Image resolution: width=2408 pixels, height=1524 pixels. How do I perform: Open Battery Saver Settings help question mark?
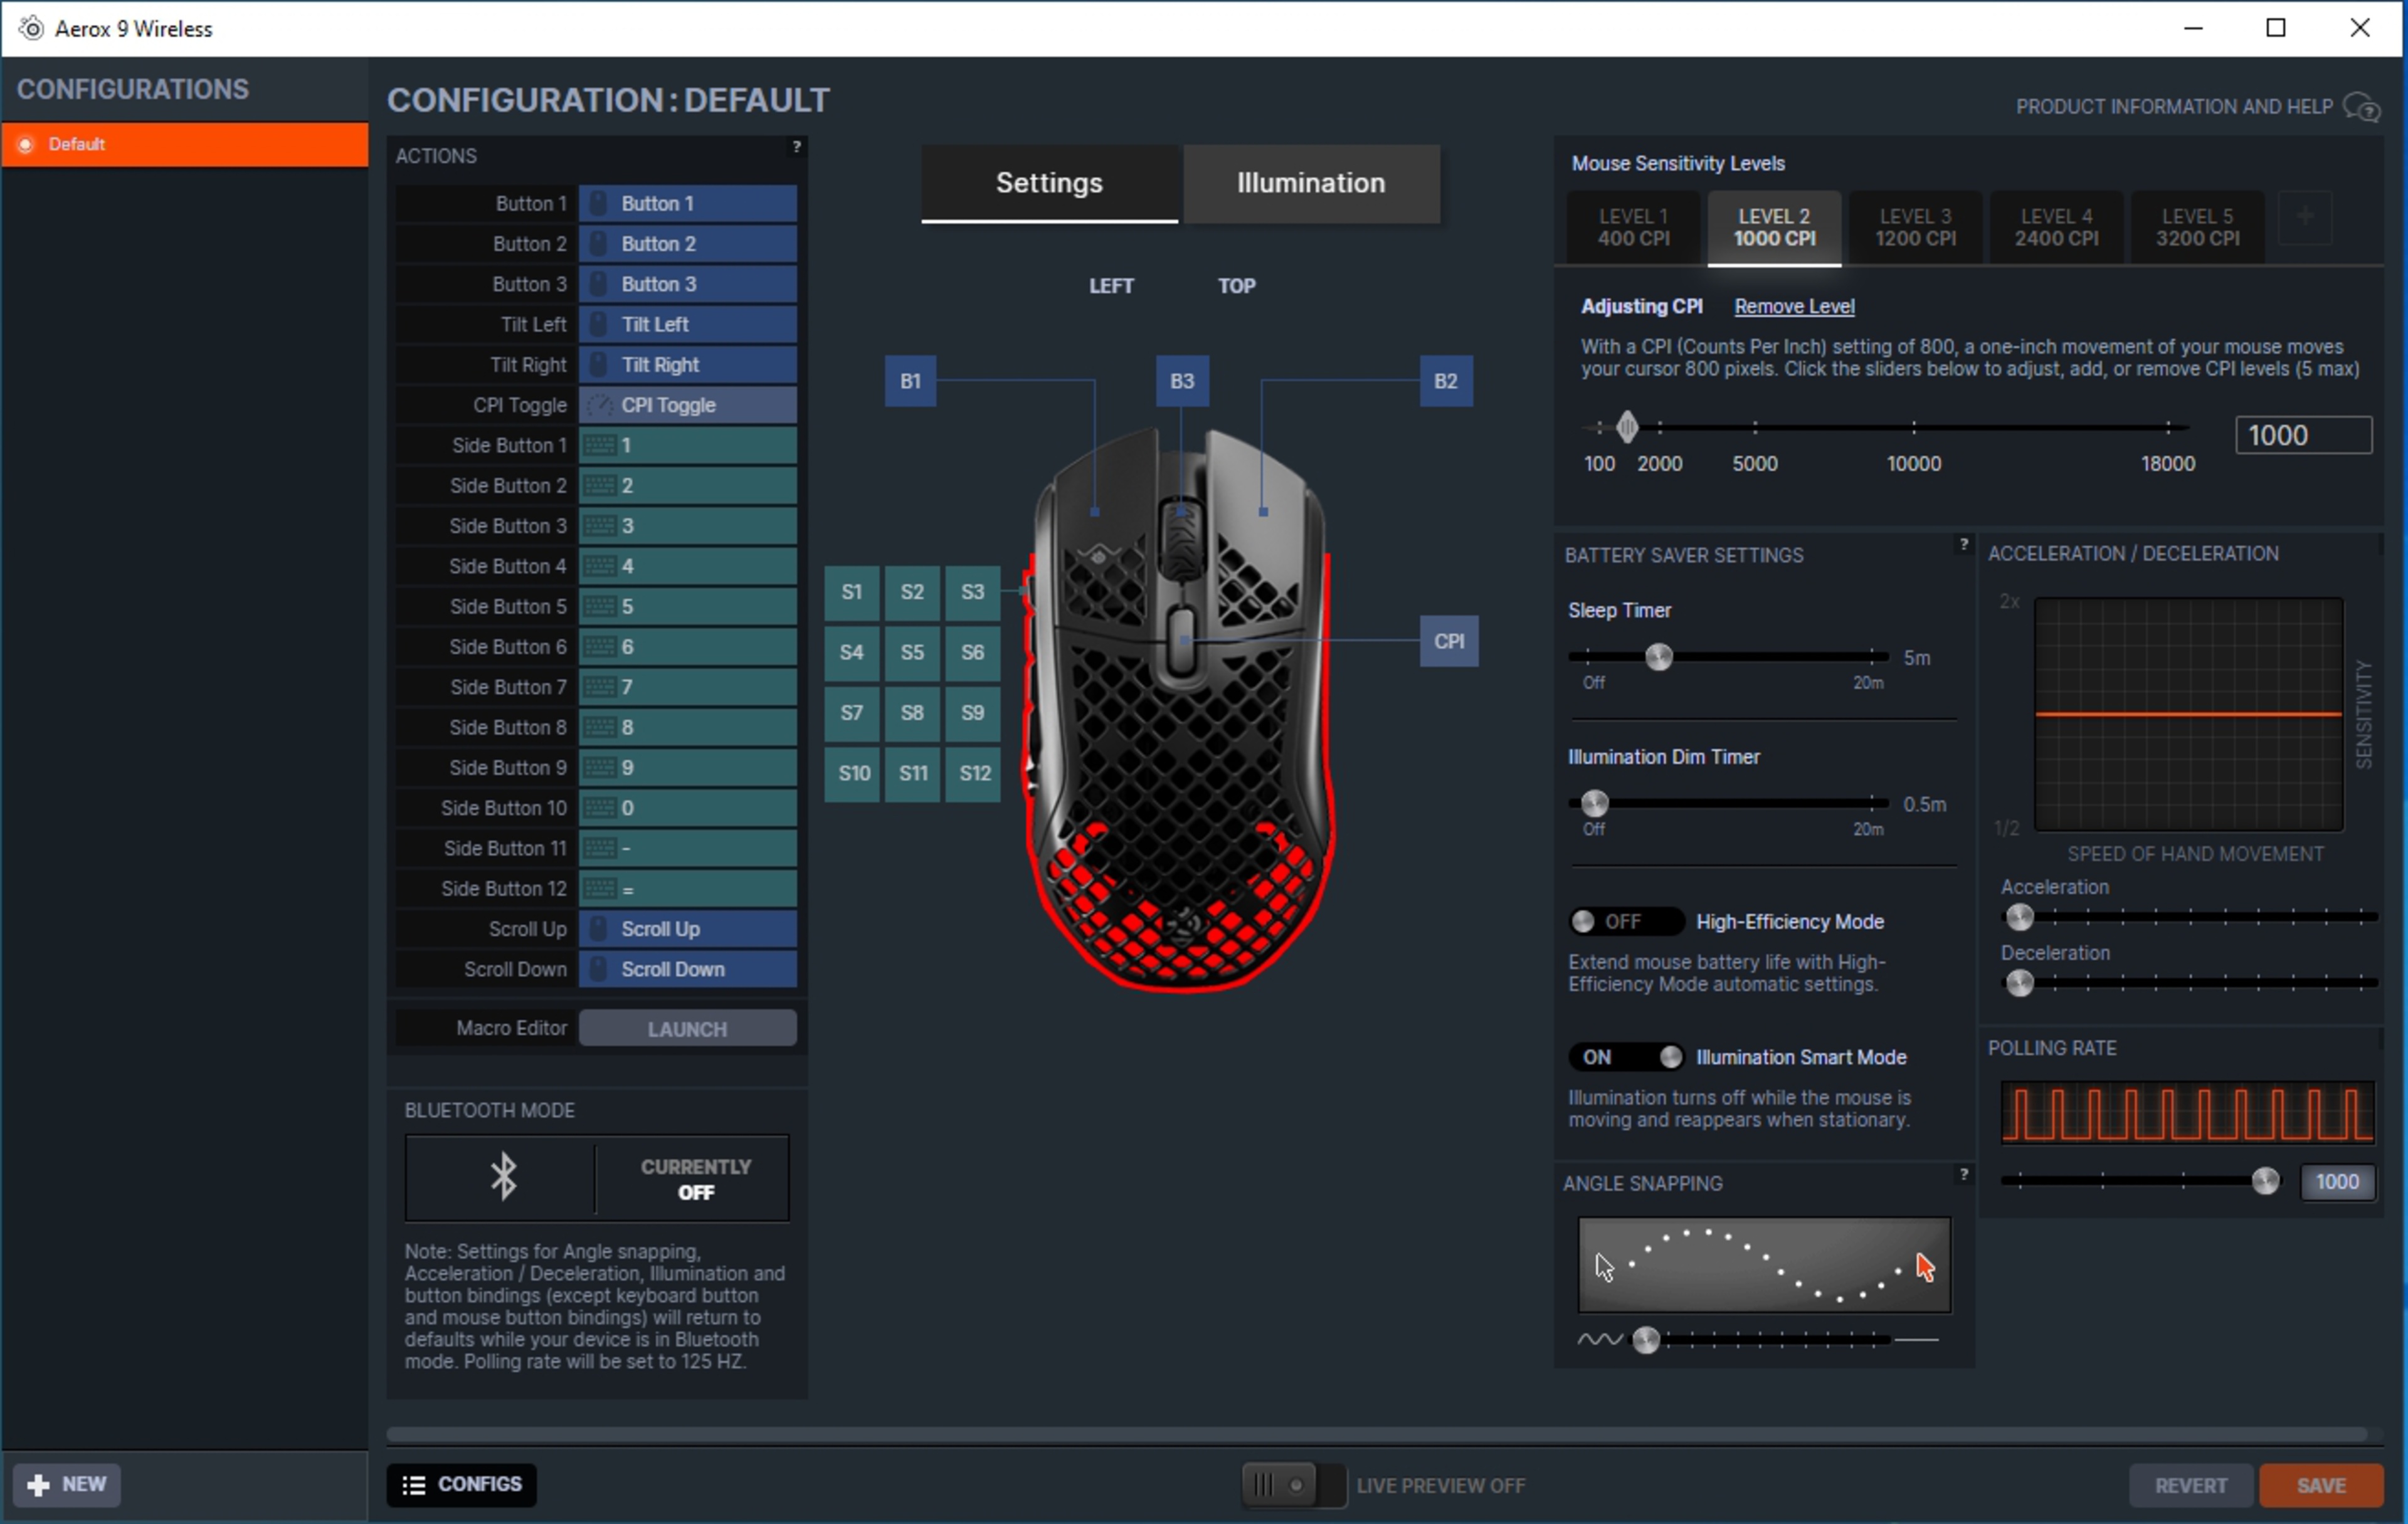[x=1963, y=545]
